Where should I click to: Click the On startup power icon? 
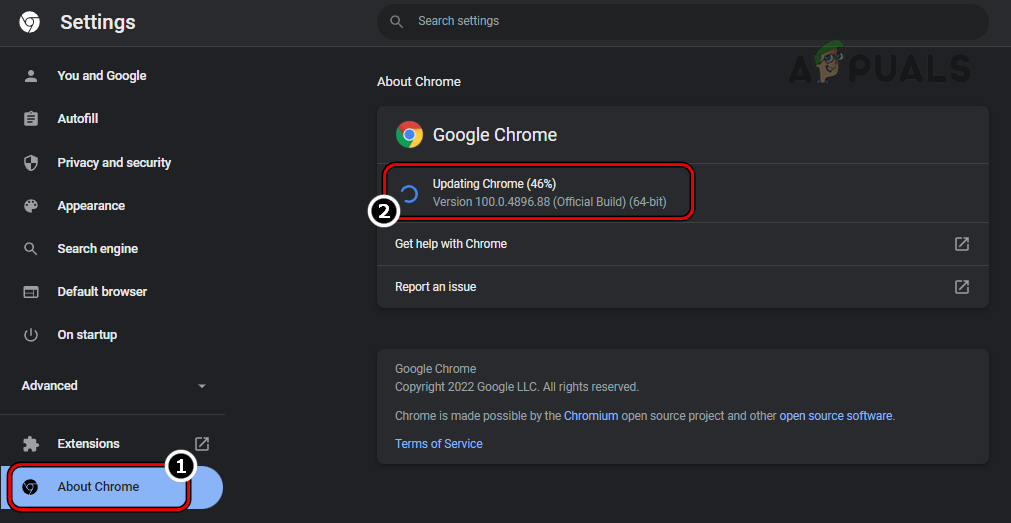pos(31,335)
